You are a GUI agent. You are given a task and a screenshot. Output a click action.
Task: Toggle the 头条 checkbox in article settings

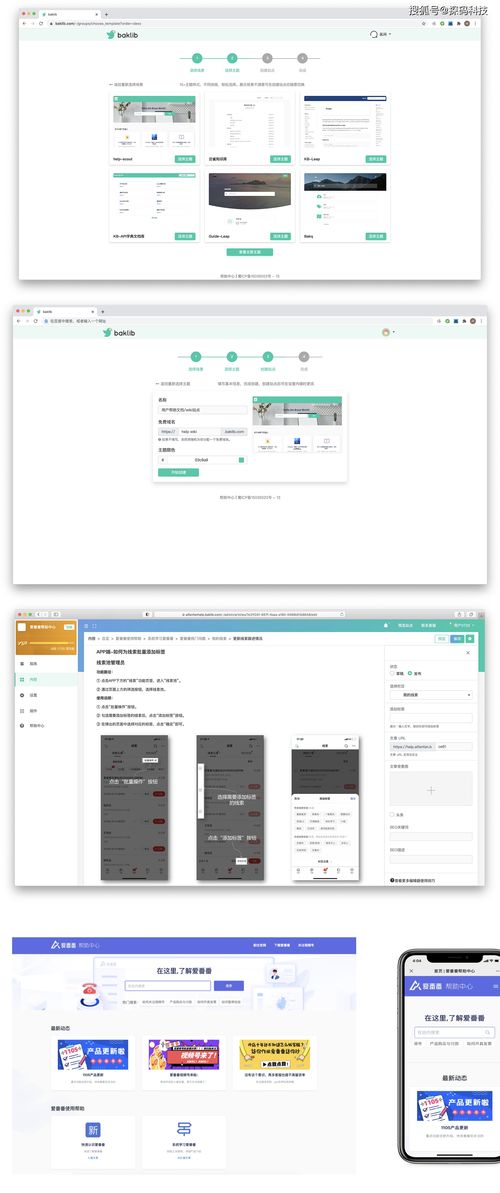click(392, 814)
